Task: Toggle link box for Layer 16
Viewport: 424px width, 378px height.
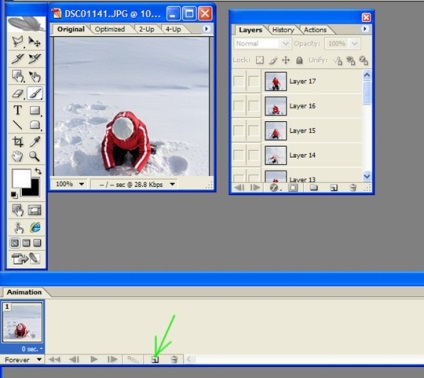Action: (253, 106)
